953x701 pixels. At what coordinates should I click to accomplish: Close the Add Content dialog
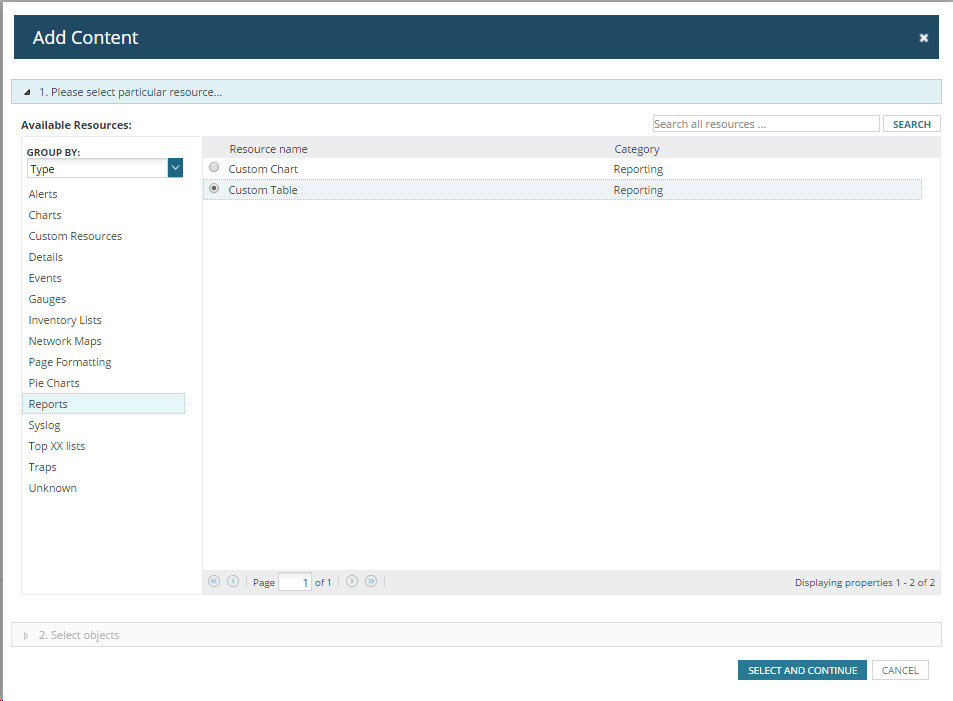point(923,38)
